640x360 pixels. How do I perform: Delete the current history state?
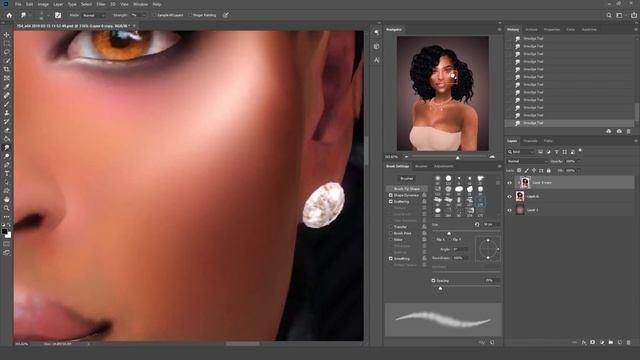pos(629,131)
